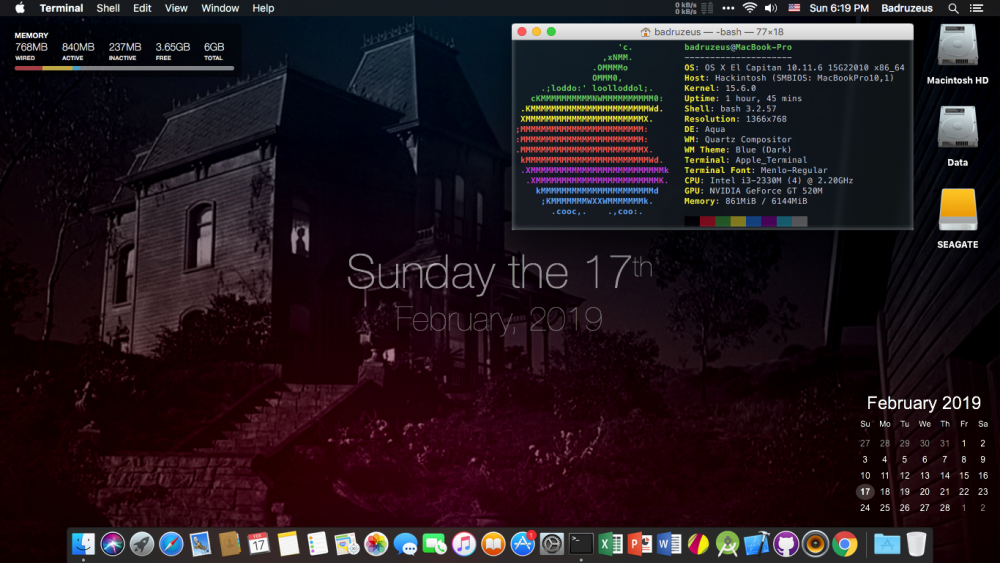Click the February 2019 calendar heading

coord(923,403)
